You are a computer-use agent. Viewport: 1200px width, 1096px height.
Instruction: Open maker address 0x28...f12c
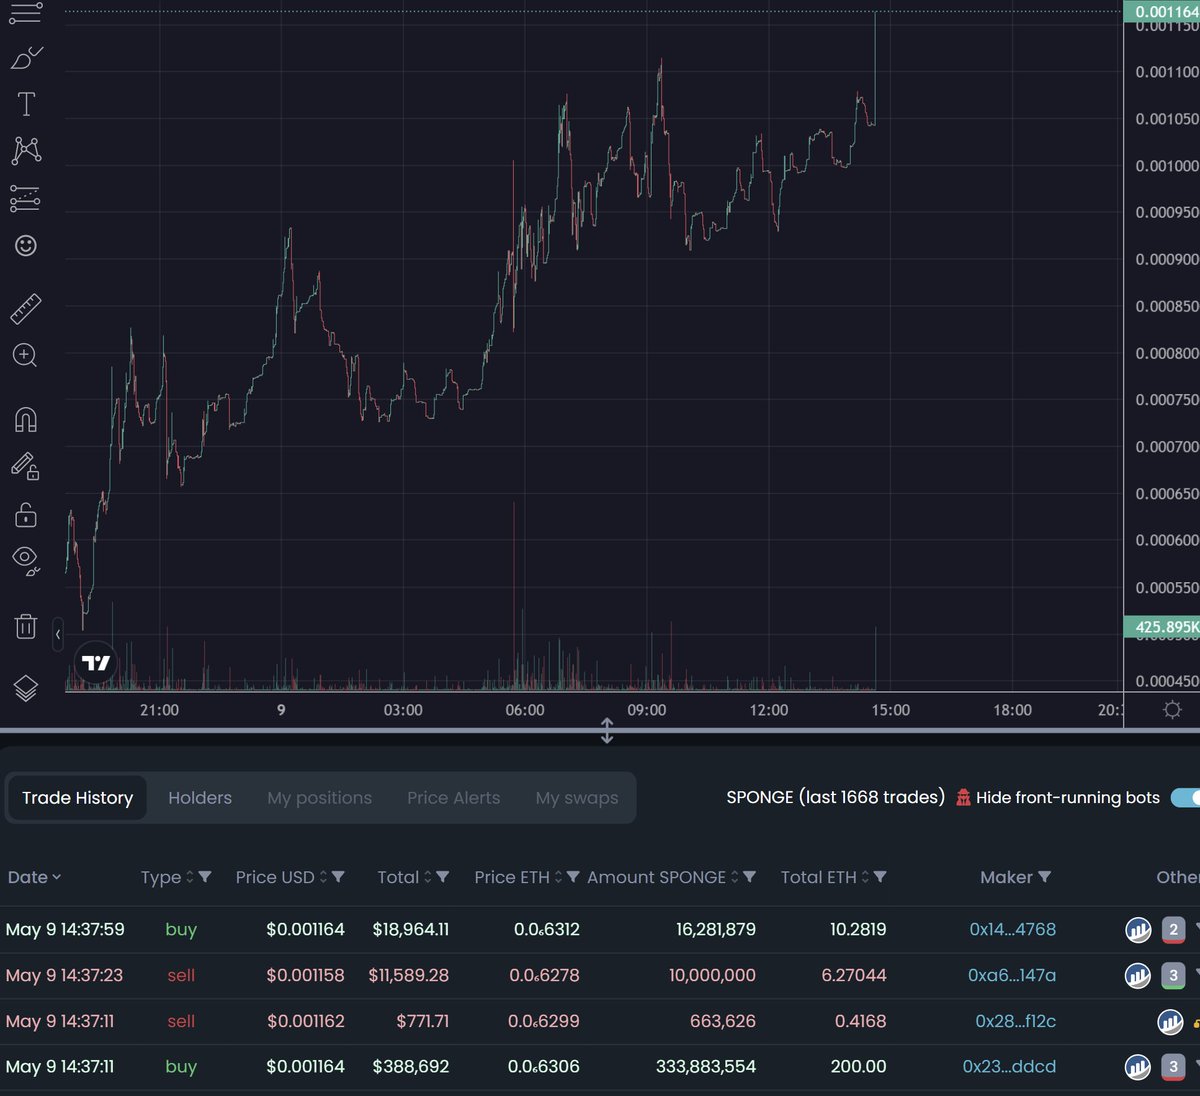point(1015,1021)
